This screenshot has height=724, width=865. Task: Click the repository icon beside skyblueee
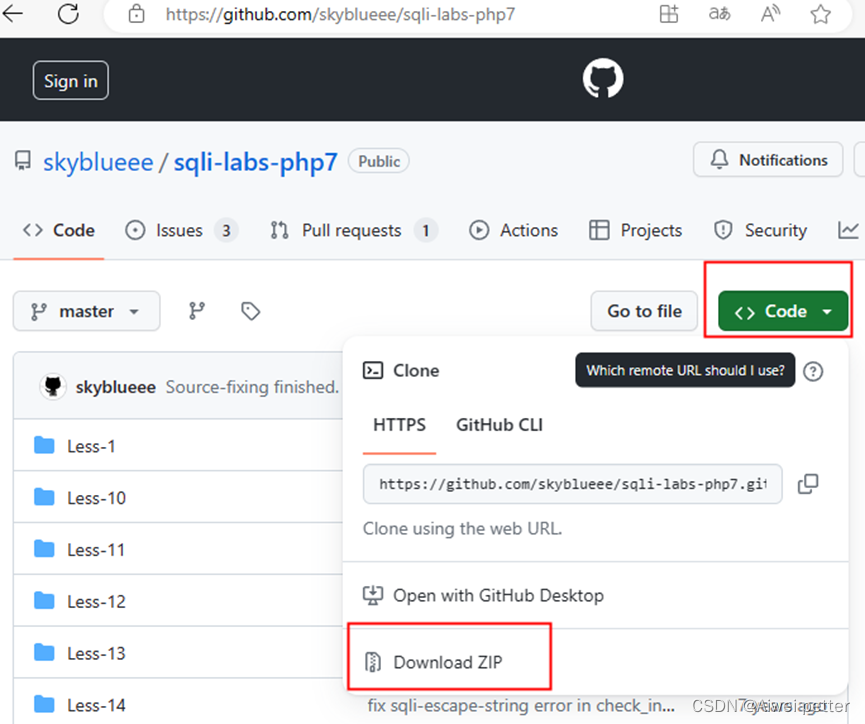pyautogui.click(x=23, y=161)
